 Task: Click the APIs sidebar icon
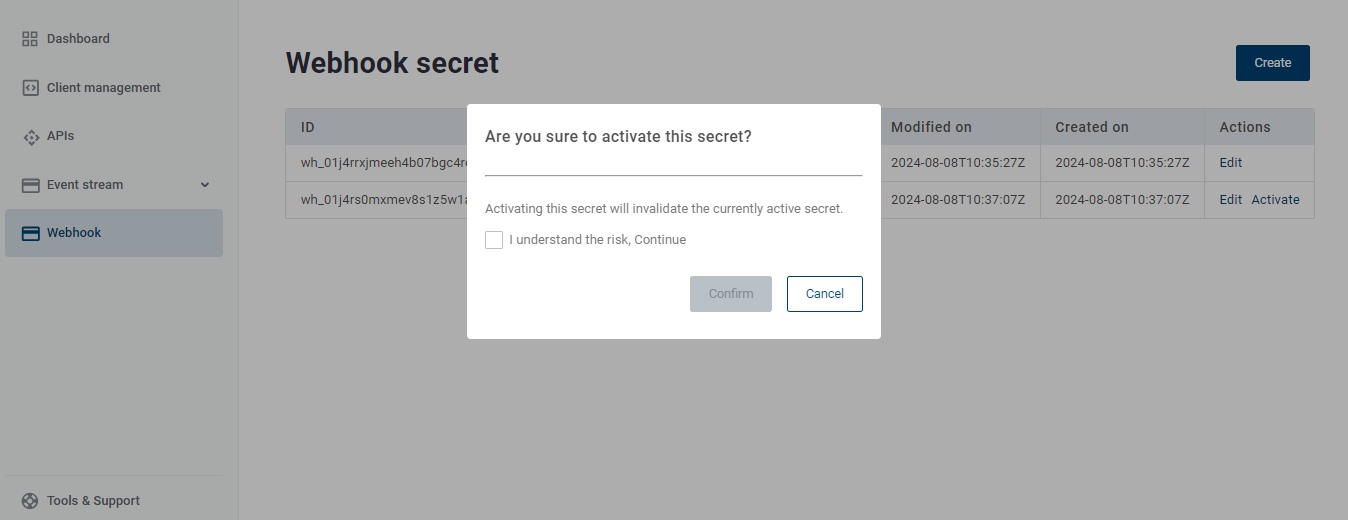(30, 136)
